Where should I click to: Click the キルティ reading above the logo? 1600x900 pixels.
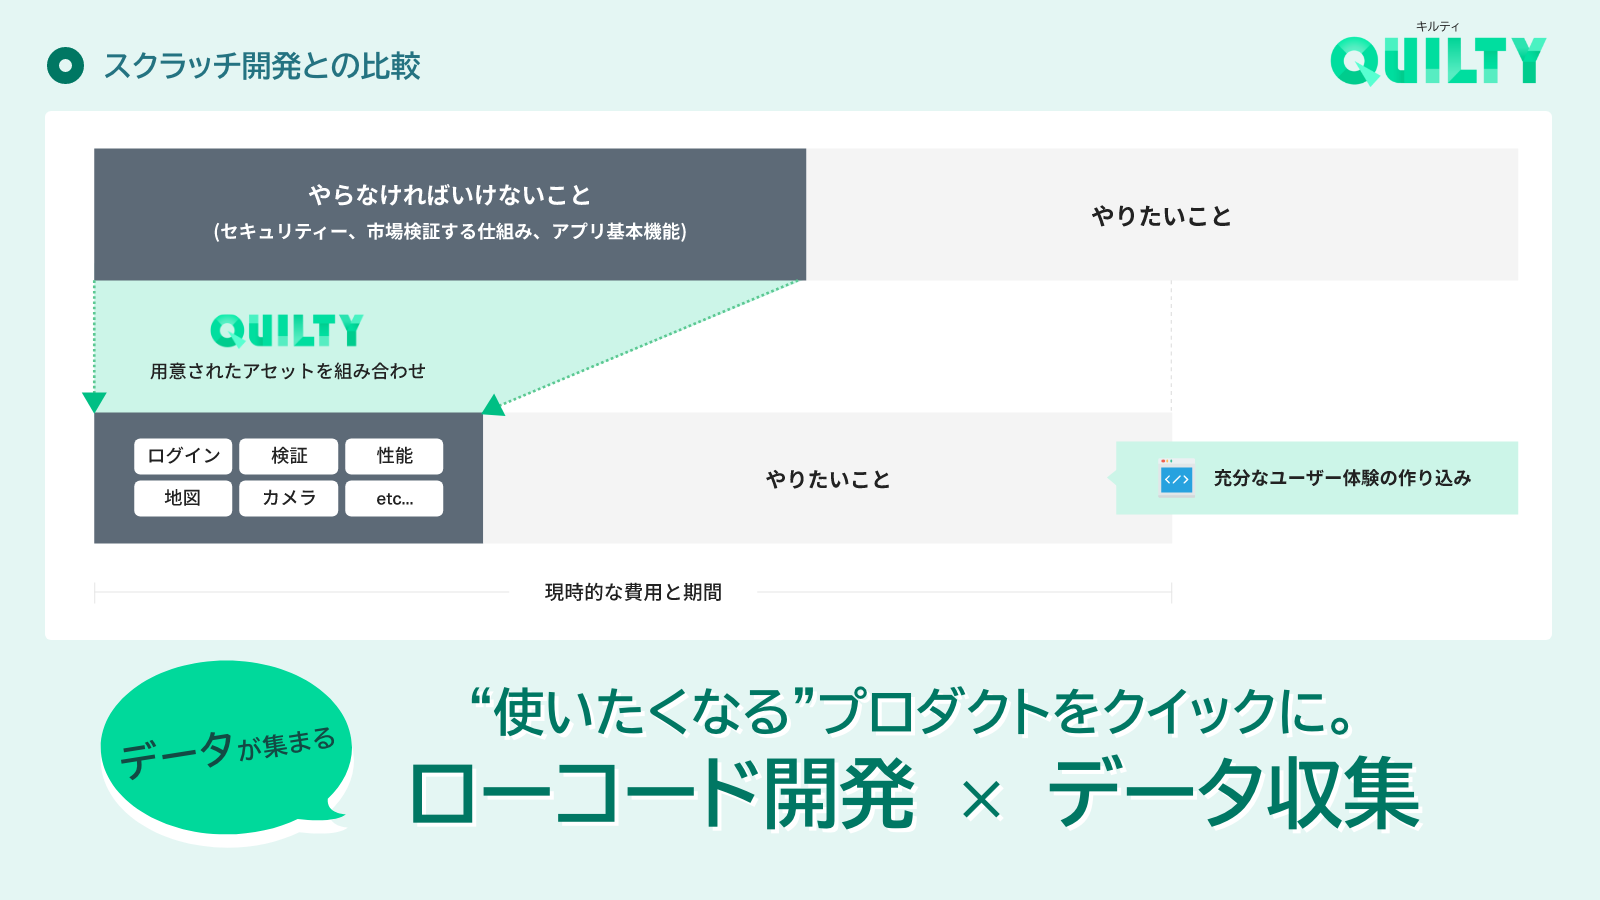(x=1438, y=26)
